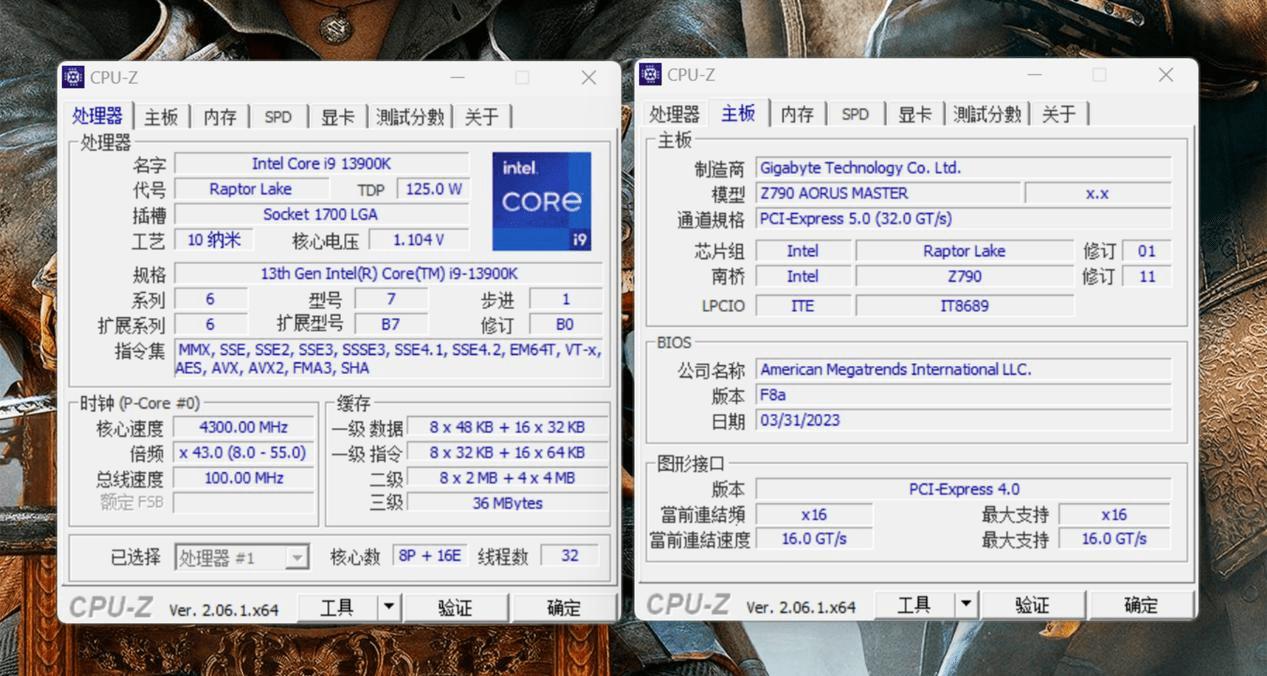
Task: Click 工具 button in right CPU-Z window
Action: click(x=914, y=604)
